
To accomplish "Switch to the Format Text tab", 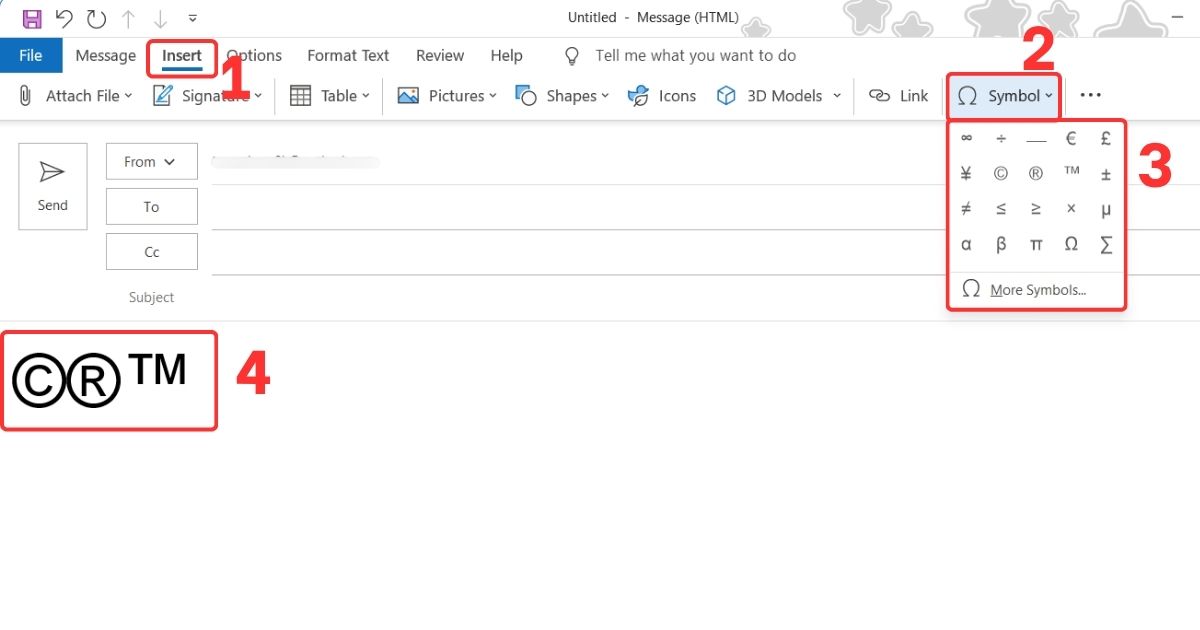I will (x=347, y=55).
